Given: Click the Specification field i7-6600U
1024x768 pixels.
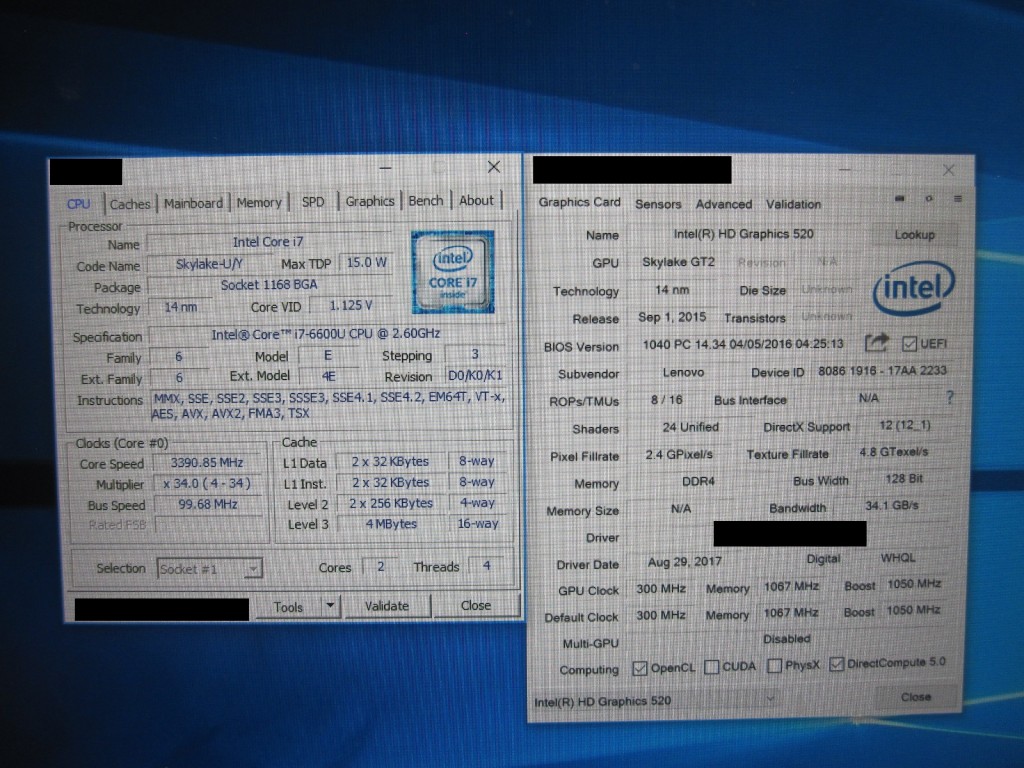Looking at the screenshot, I should [x=326, y=334].
